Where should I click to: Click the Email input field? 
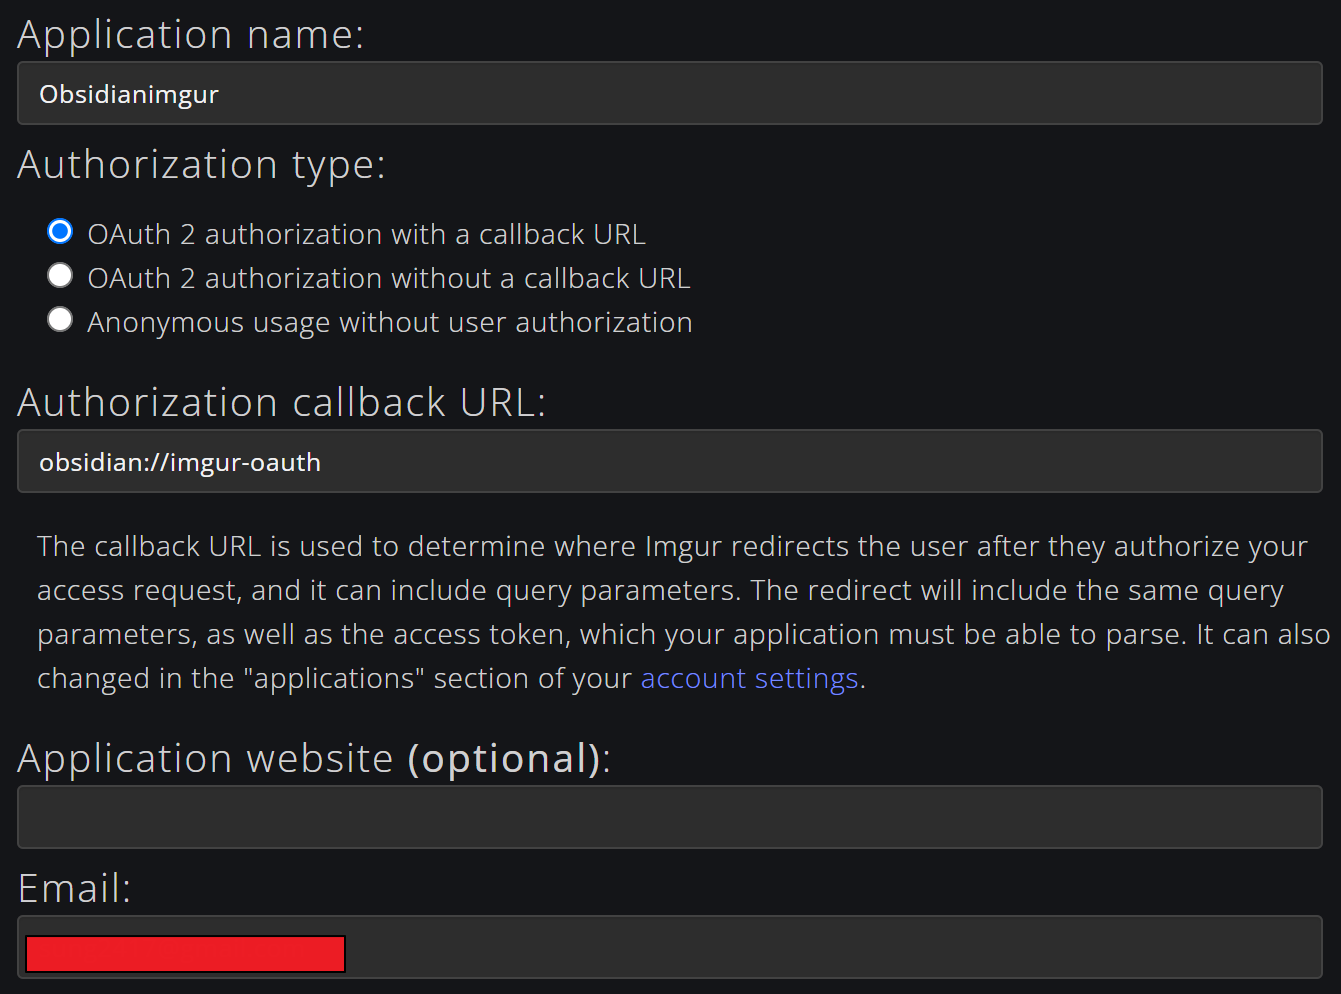pyautogui.click(x=670, y=947)
